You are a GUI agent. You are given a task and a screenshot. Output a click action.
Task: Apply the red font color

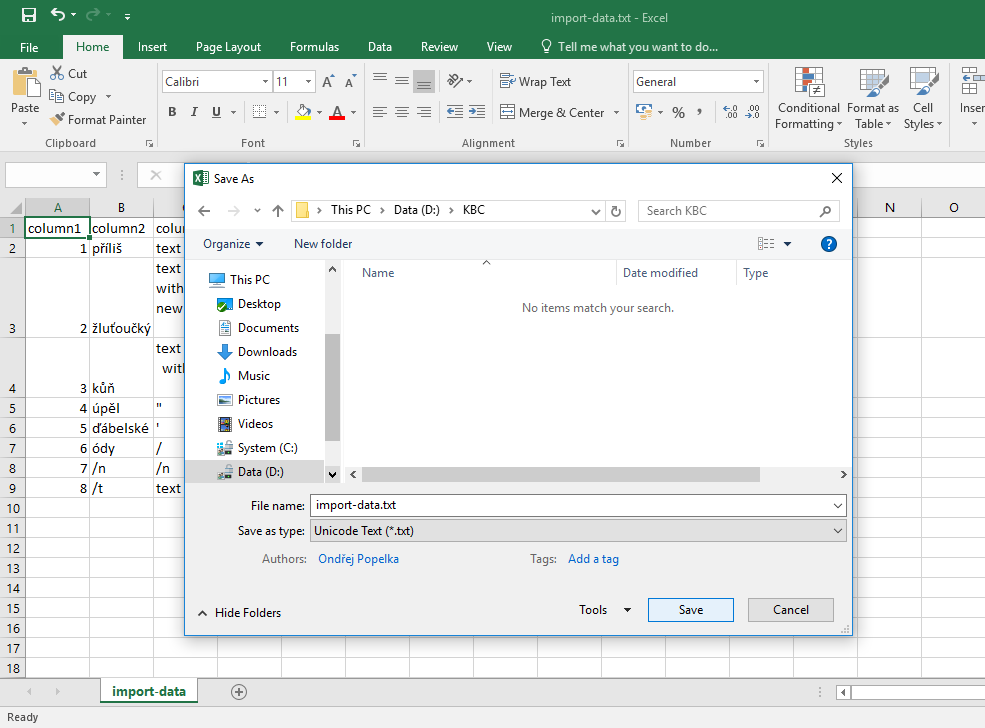coord(337,112)
